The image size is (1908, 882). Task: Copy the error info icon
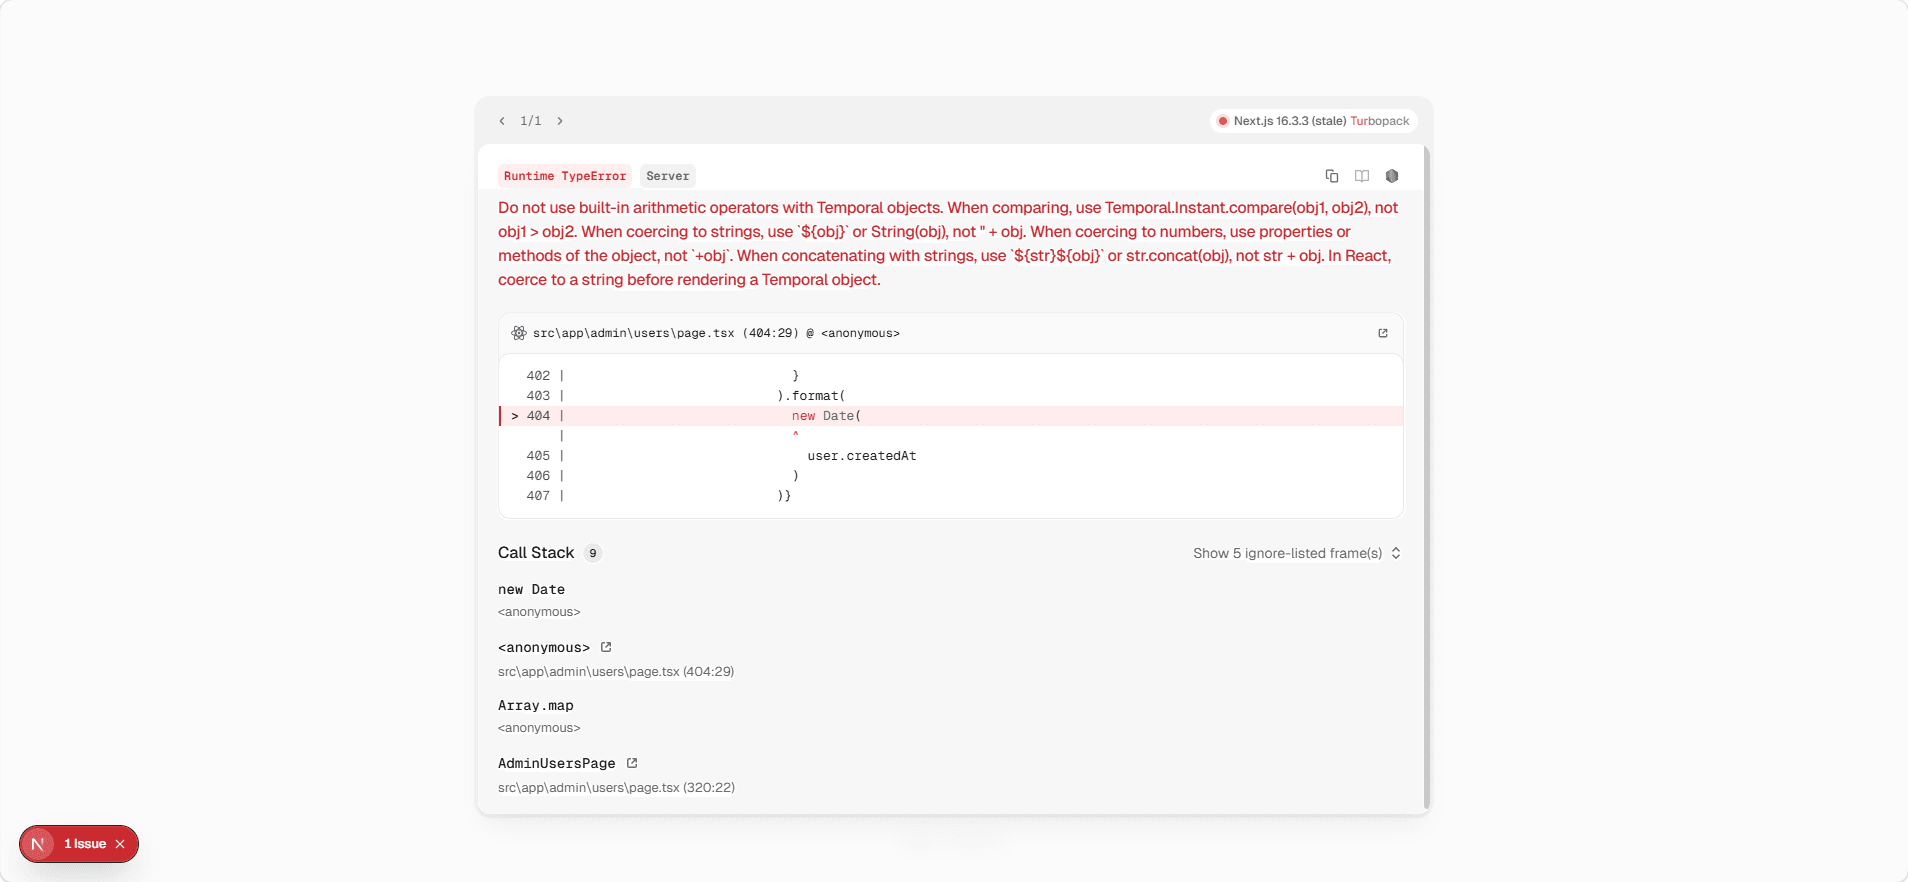coord(1332,176)
